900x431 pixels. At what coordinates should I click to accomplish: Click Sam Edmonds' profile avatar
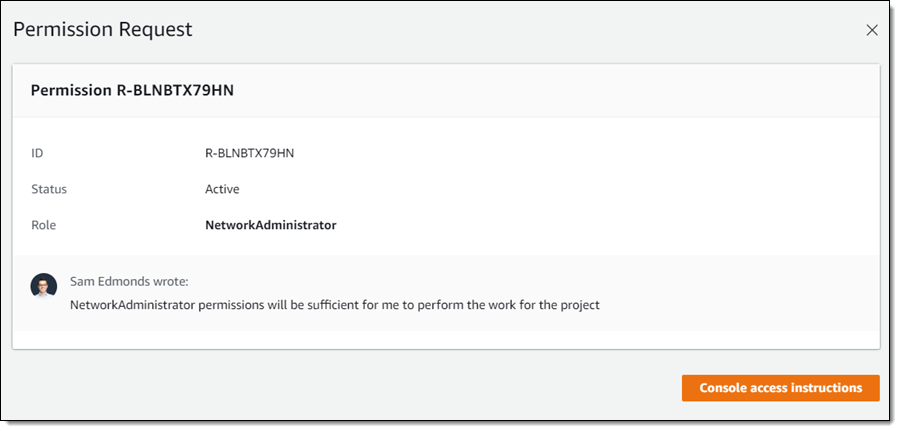point(43,285)
